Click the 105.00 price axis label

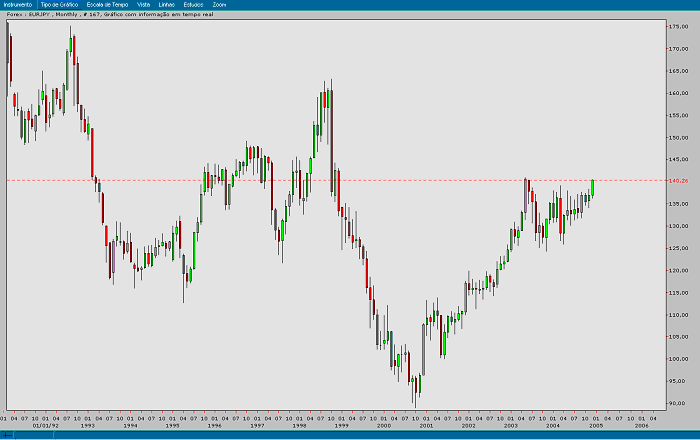[x=679, y=337]
